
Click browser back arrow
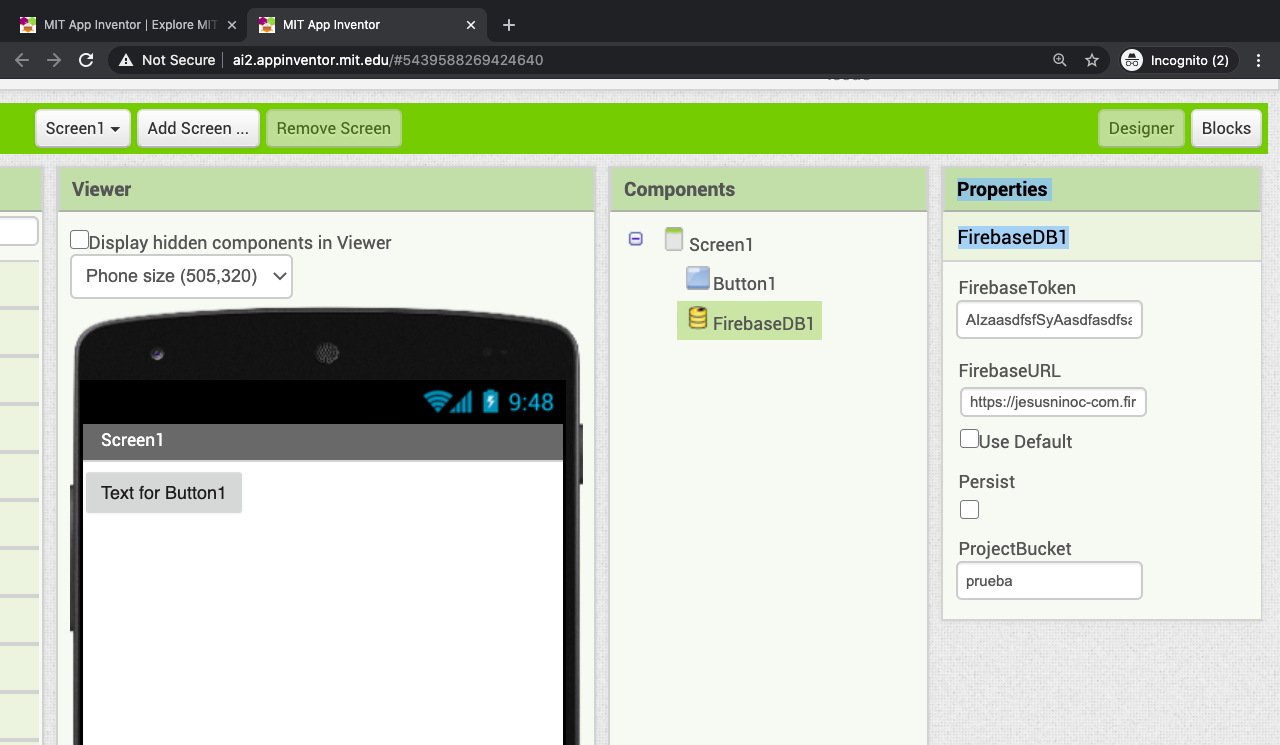[x=22, y=60]
